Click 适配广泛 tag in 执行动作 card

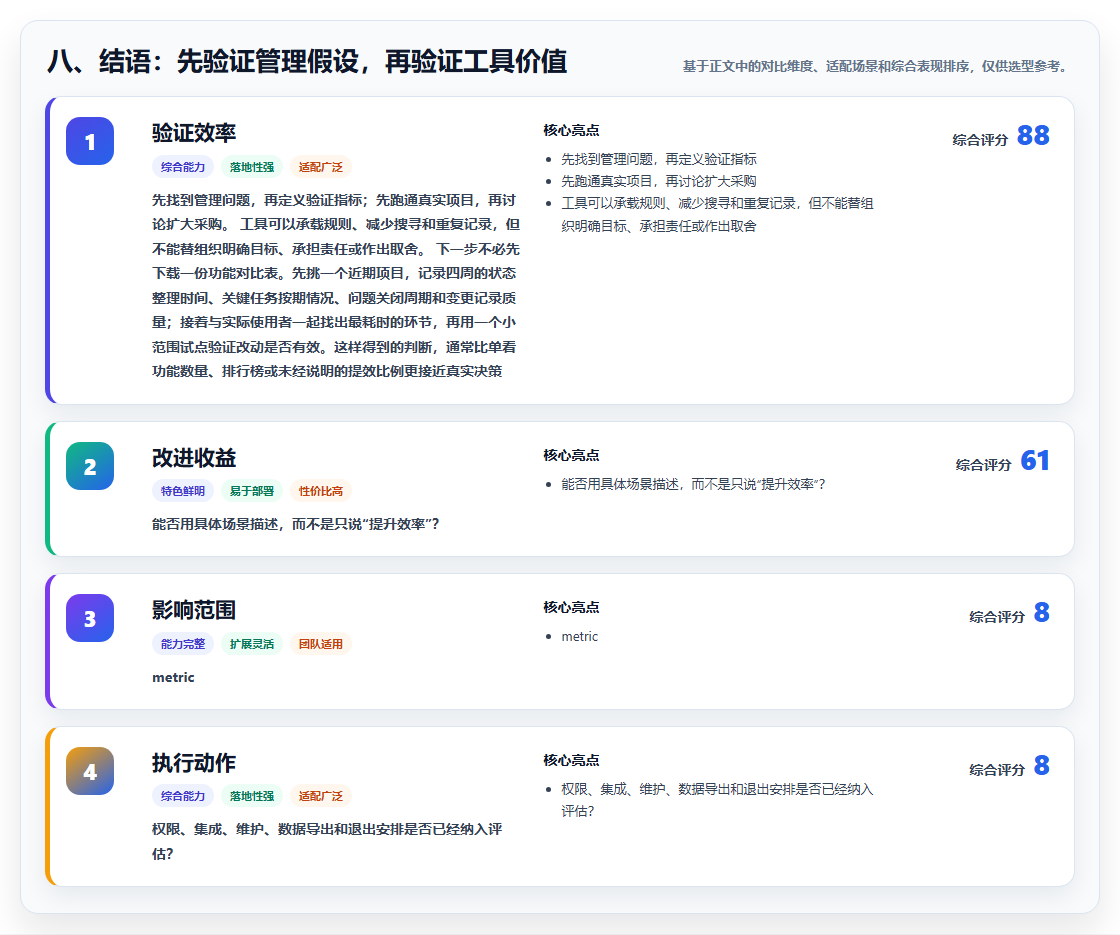click(x=321, y=796)
